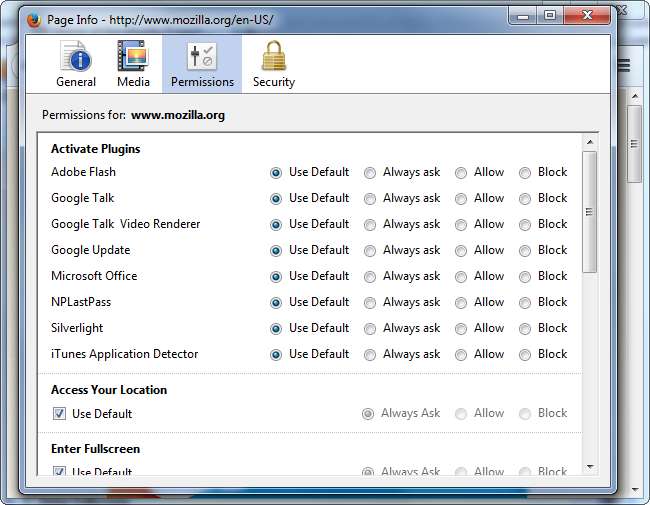Open the General tab icon
This screenshot has height=505, width=650.
pos(75,58)
